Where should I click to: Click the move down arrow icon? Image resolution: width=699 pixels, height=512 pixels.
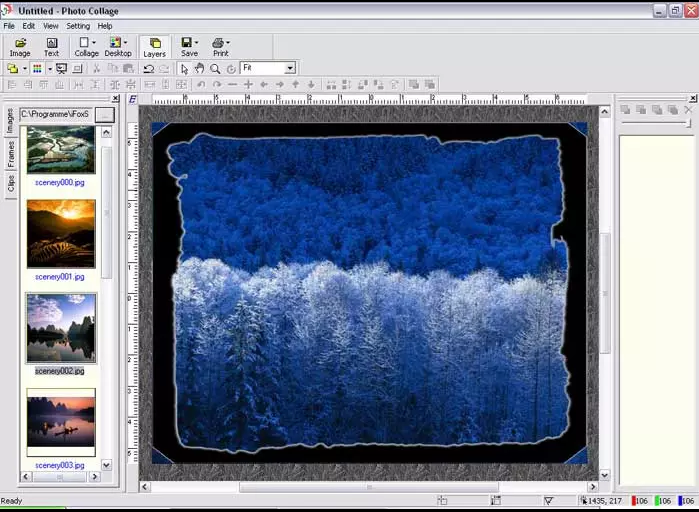point(311,84)
